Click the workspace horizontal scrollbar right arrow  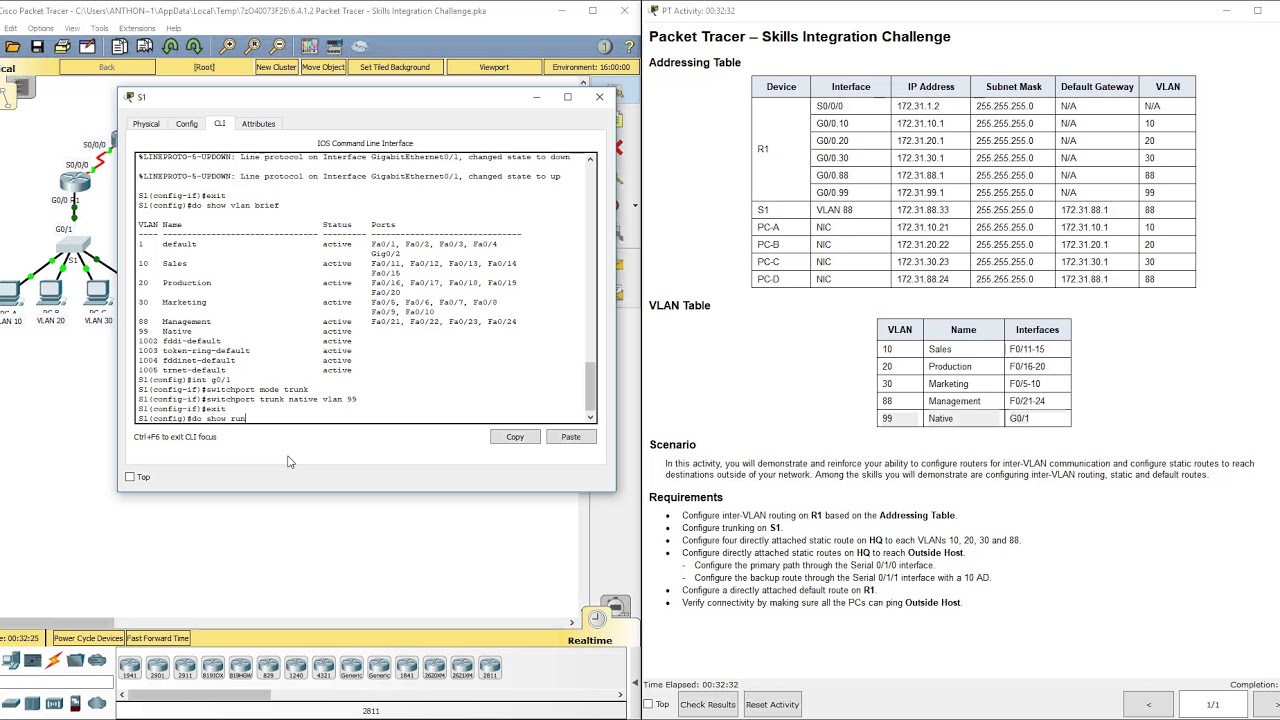point(572,622)
